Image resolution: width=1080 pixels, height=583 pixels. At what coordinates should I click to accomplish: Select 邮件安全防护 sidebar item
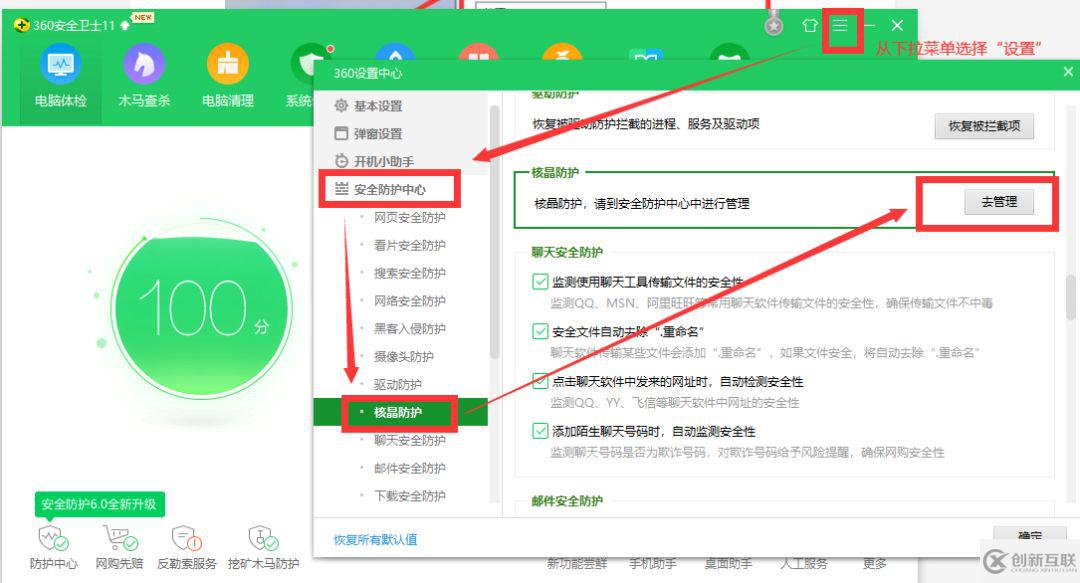tap(409, 468)
